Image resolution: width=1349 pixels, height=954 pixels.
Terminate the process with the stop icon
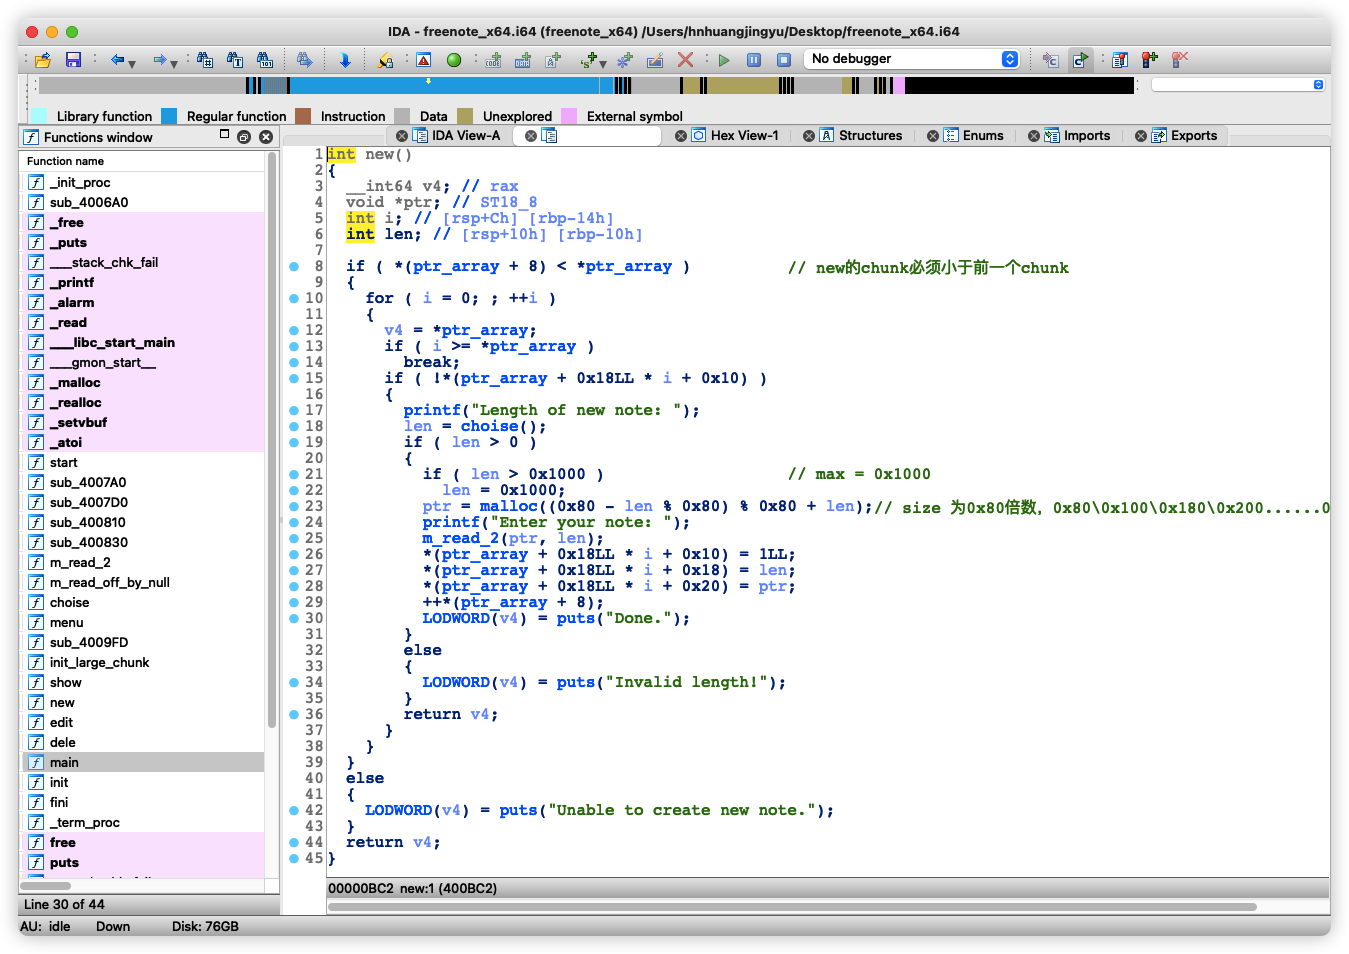[x=784, y=60]
